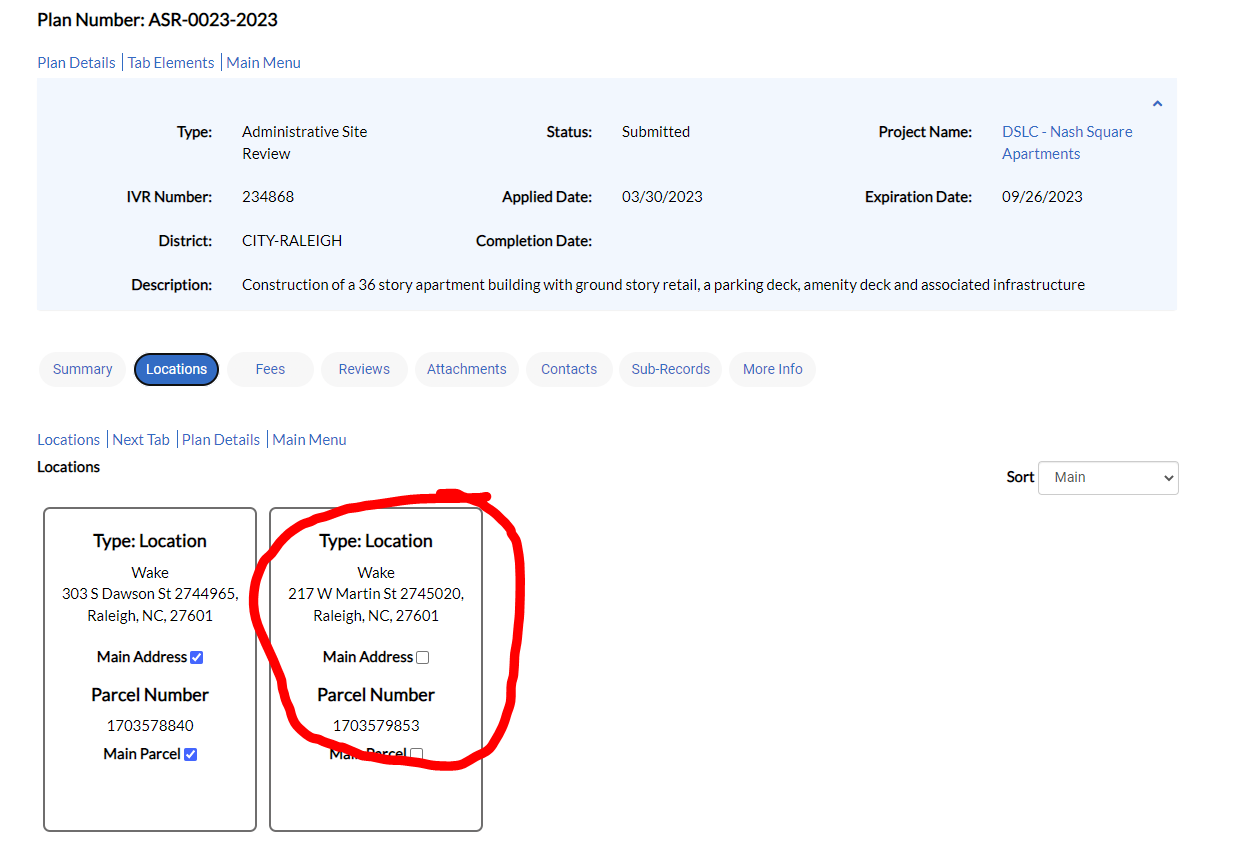The image size is (1238, 846).
Task: Open DSLC - Nash Square Apartments project link
Action: pos(1067,143)
